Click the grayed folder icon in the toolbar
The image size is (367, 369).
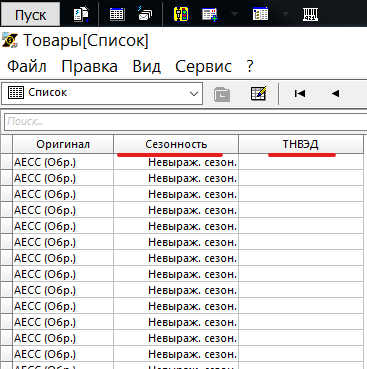[222, 94]
